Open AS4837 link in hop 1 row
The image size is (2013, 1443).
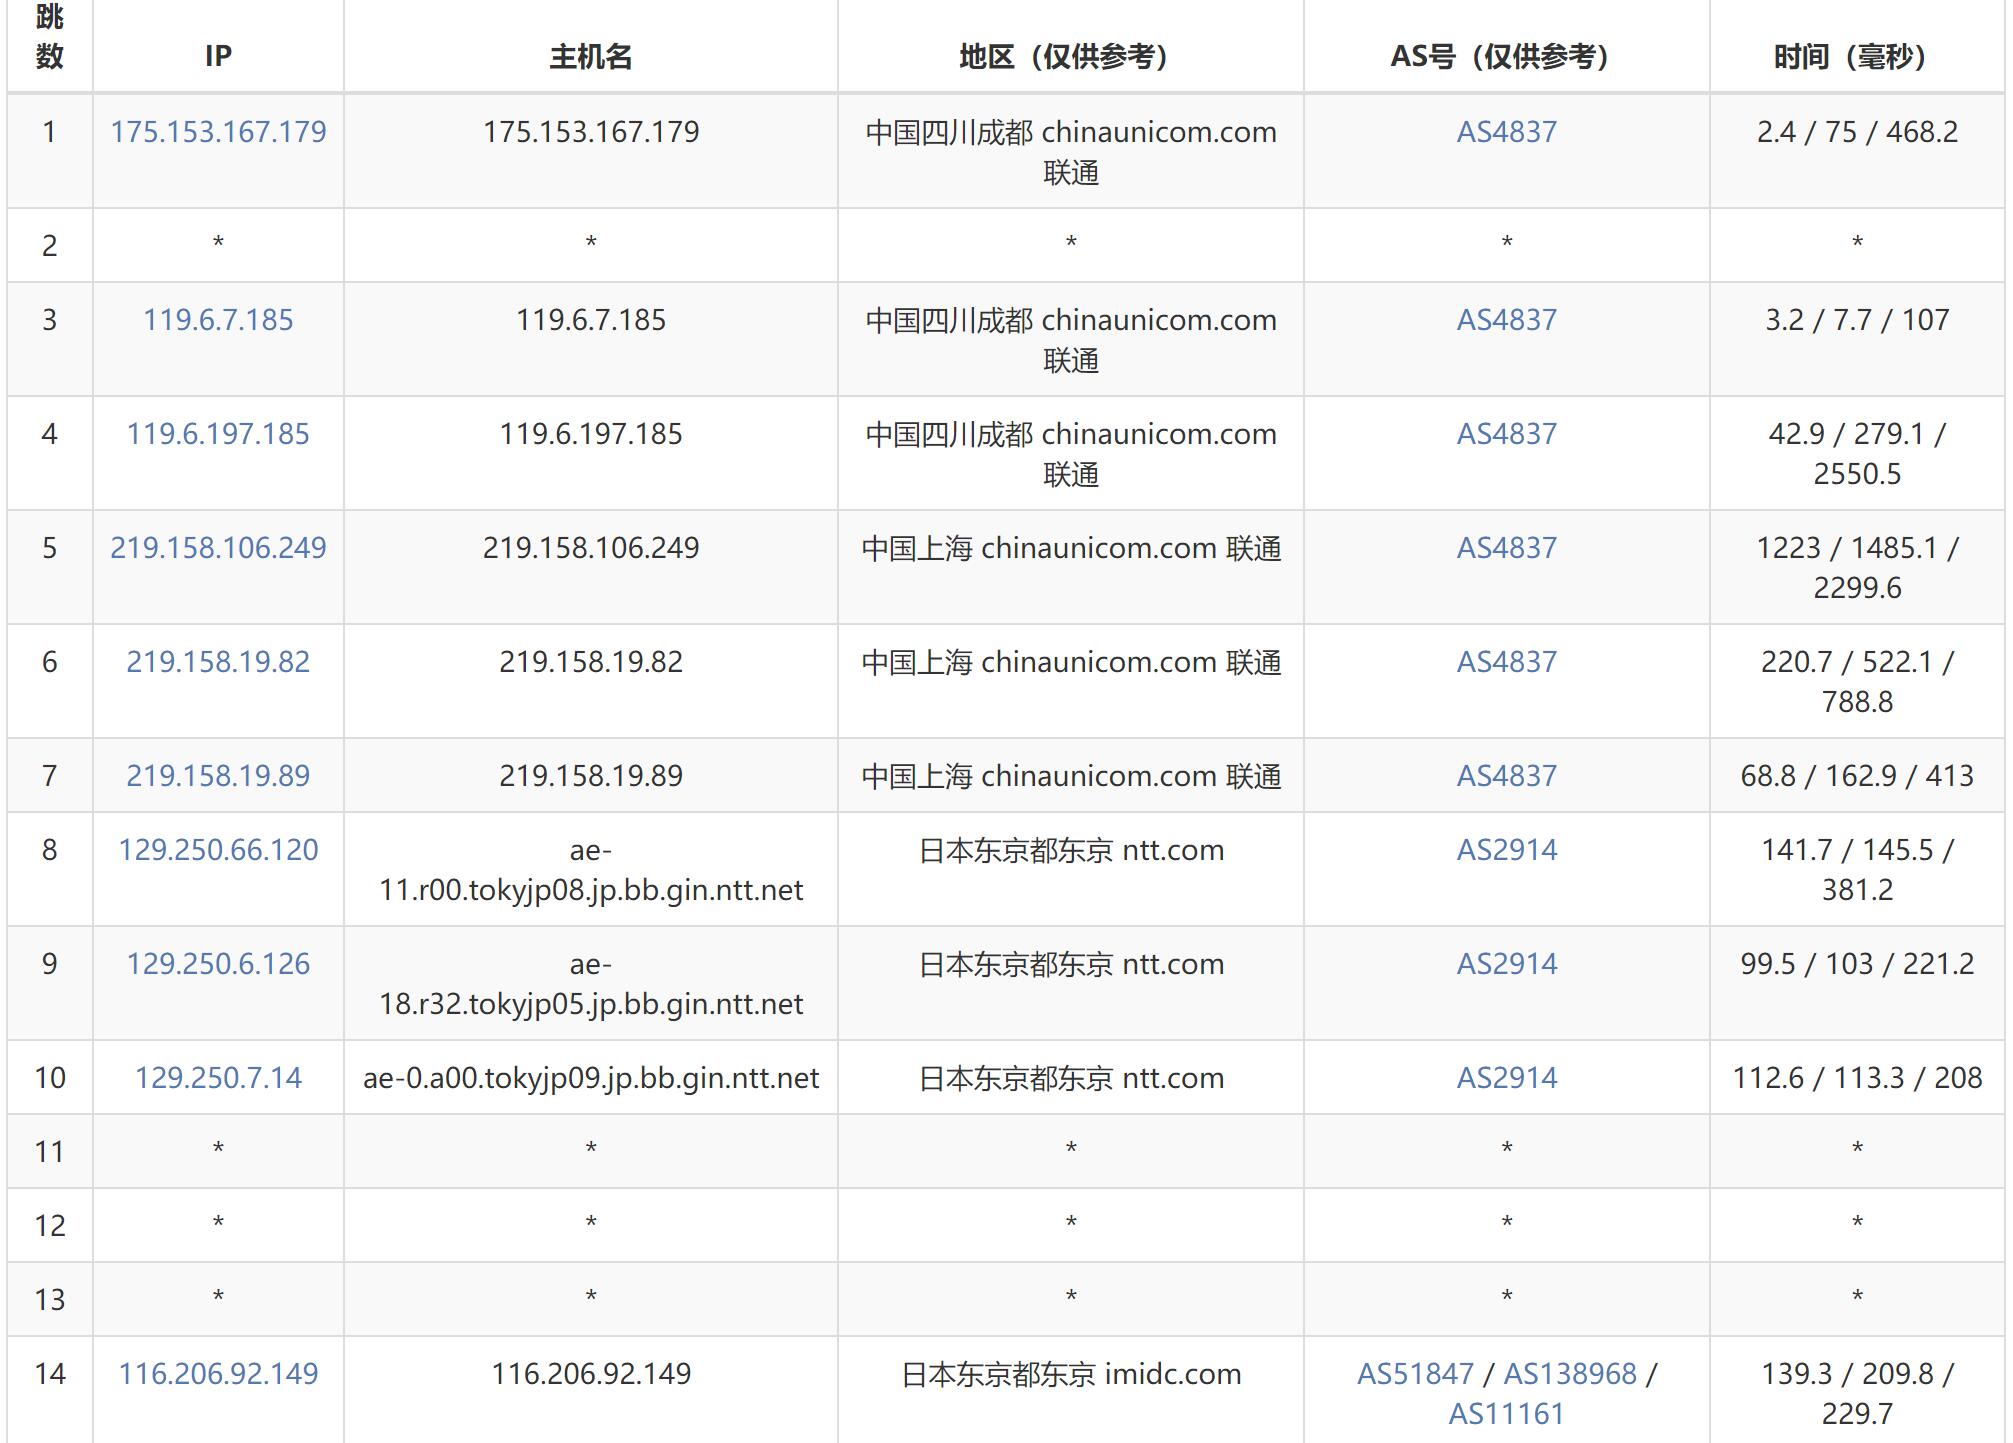point(1506,132)
